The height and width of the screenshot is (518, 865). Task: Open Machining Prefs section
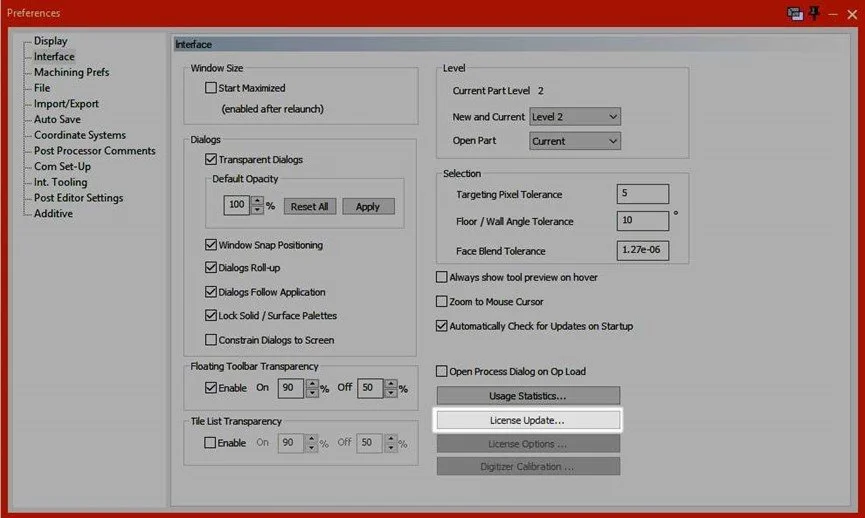[72, 72]
